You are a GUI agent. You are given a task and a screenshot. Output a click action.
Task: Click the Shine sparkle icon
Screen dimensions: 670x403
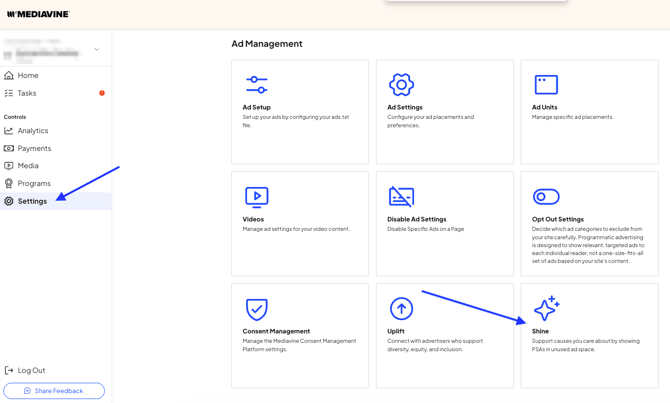tap(547, 308)
